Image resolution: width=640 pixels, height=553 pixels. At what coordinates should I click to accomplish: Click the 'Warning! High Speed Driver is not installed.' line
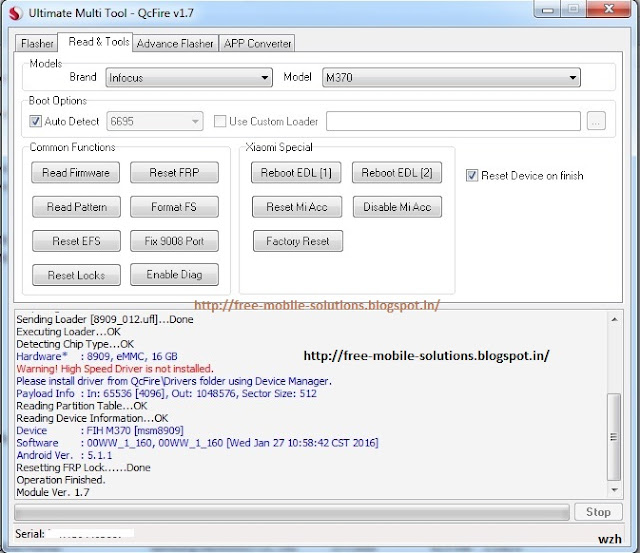tap(115, 369)
